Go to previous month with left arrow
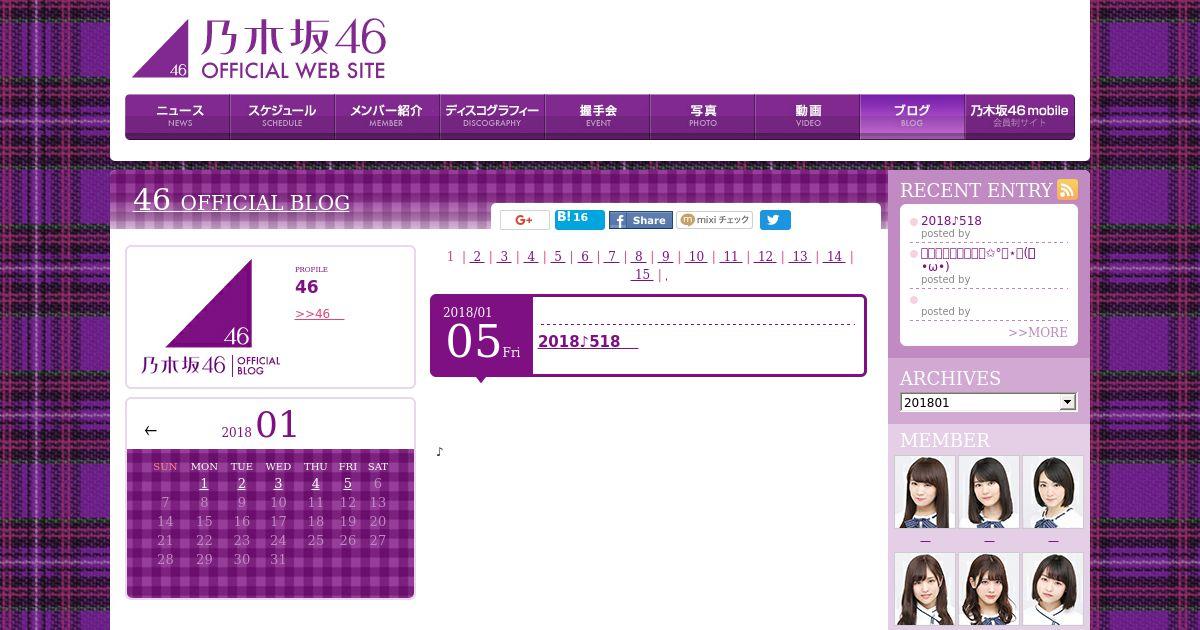 pyautogui.click(x=150, y=431)
